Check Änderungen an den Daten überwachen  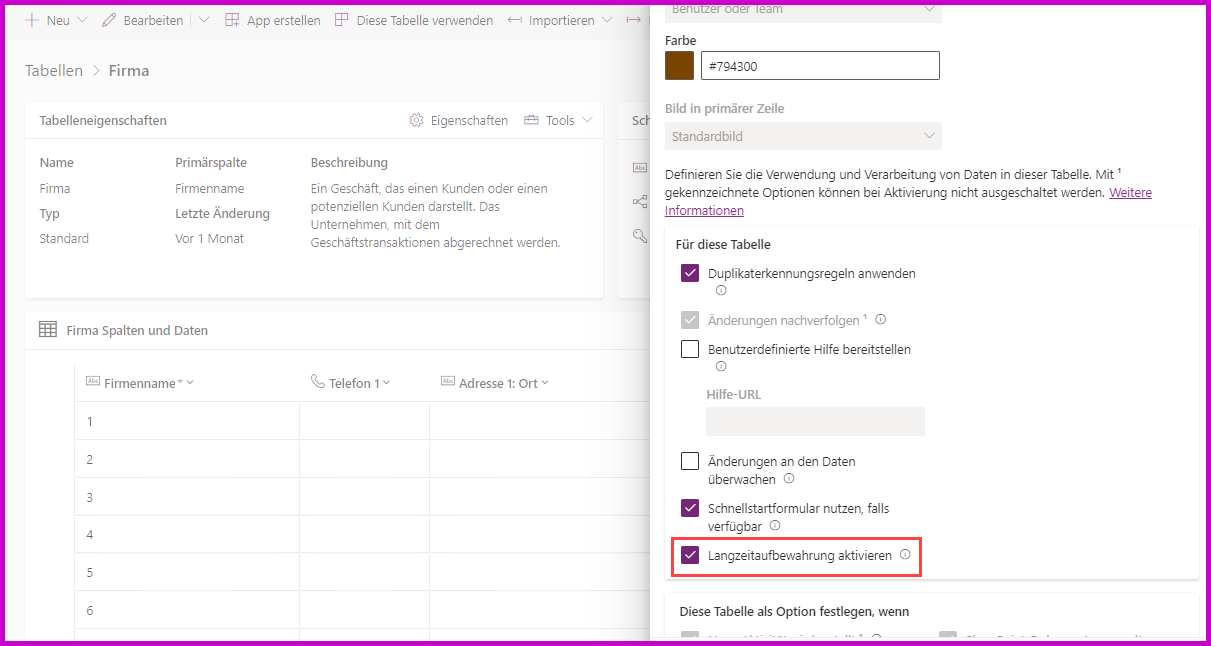click(x=688, y=462)
